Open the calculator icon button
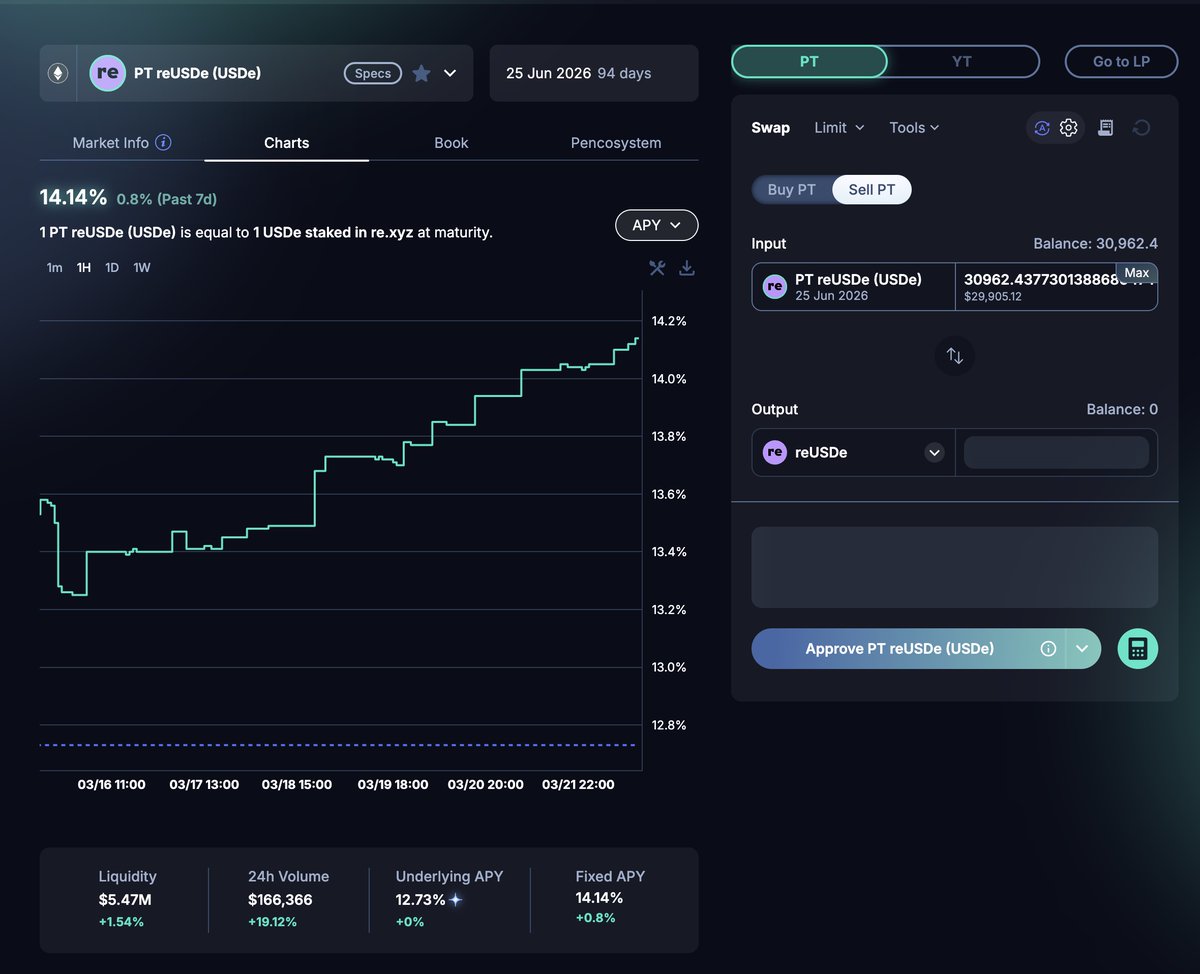The height and width of the screenshot is (974, 1200). [x=1138, y=649]
